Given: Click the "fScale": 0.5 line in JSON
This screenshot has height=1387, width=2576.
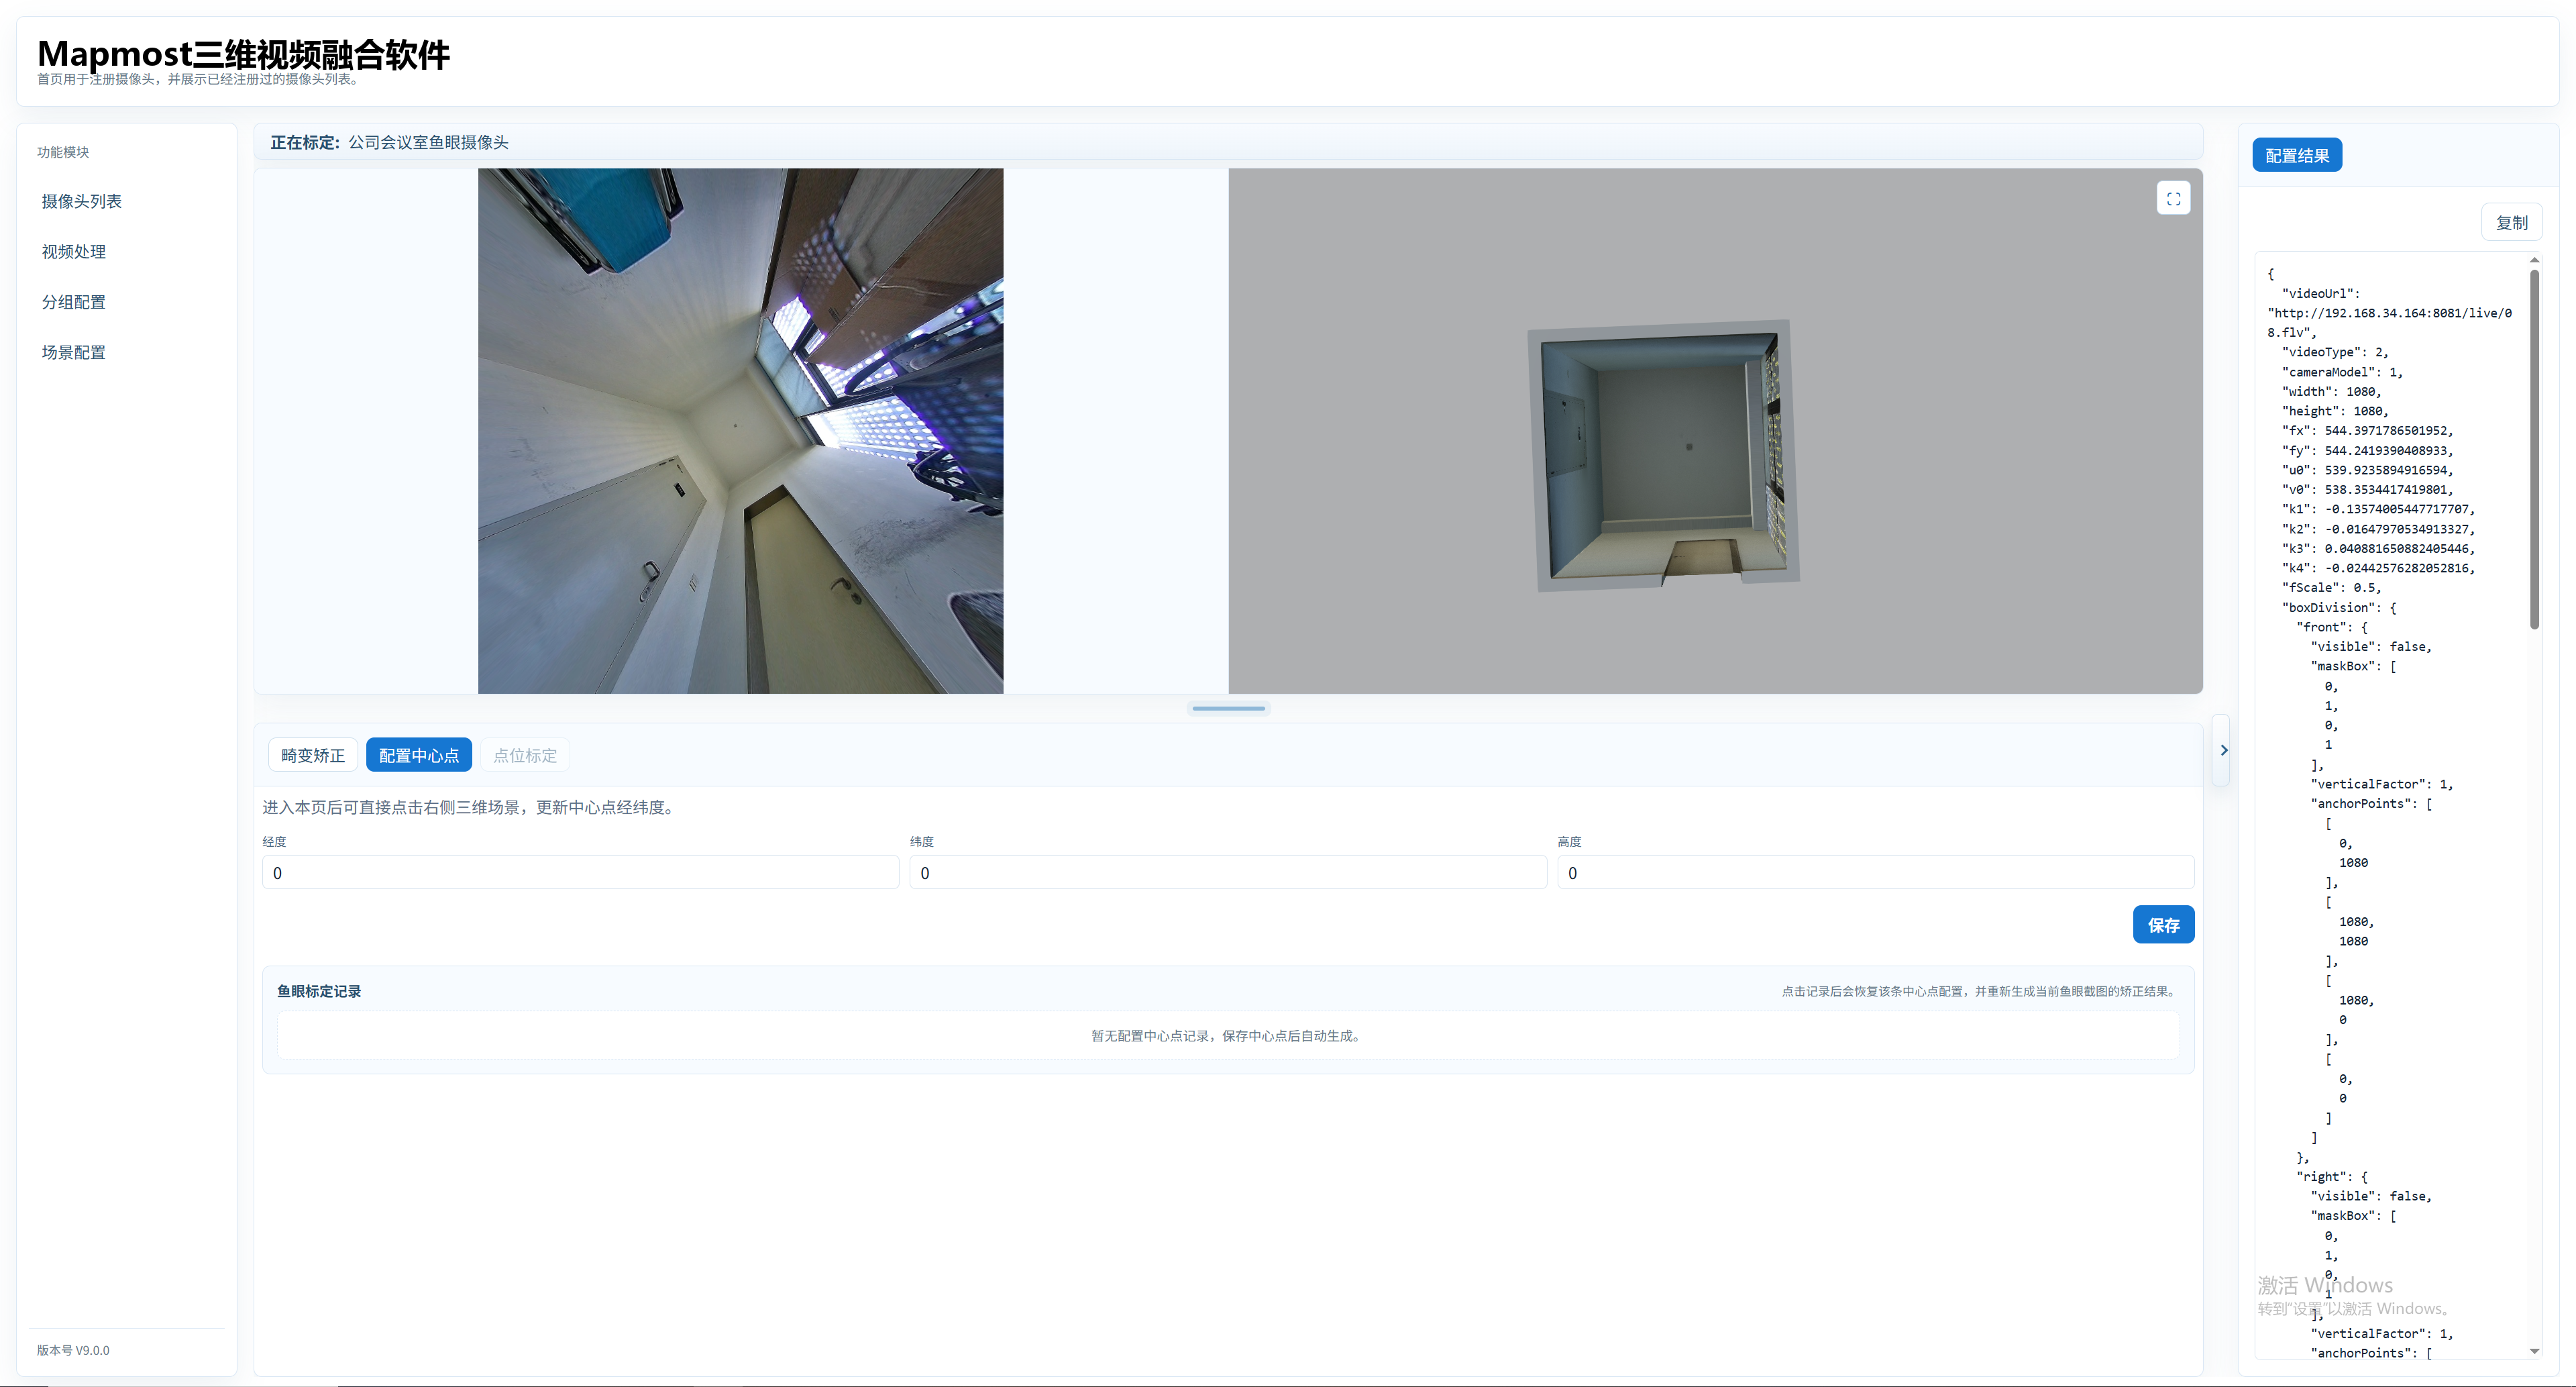Looking at the screenshot, I should pos(2332,588).
